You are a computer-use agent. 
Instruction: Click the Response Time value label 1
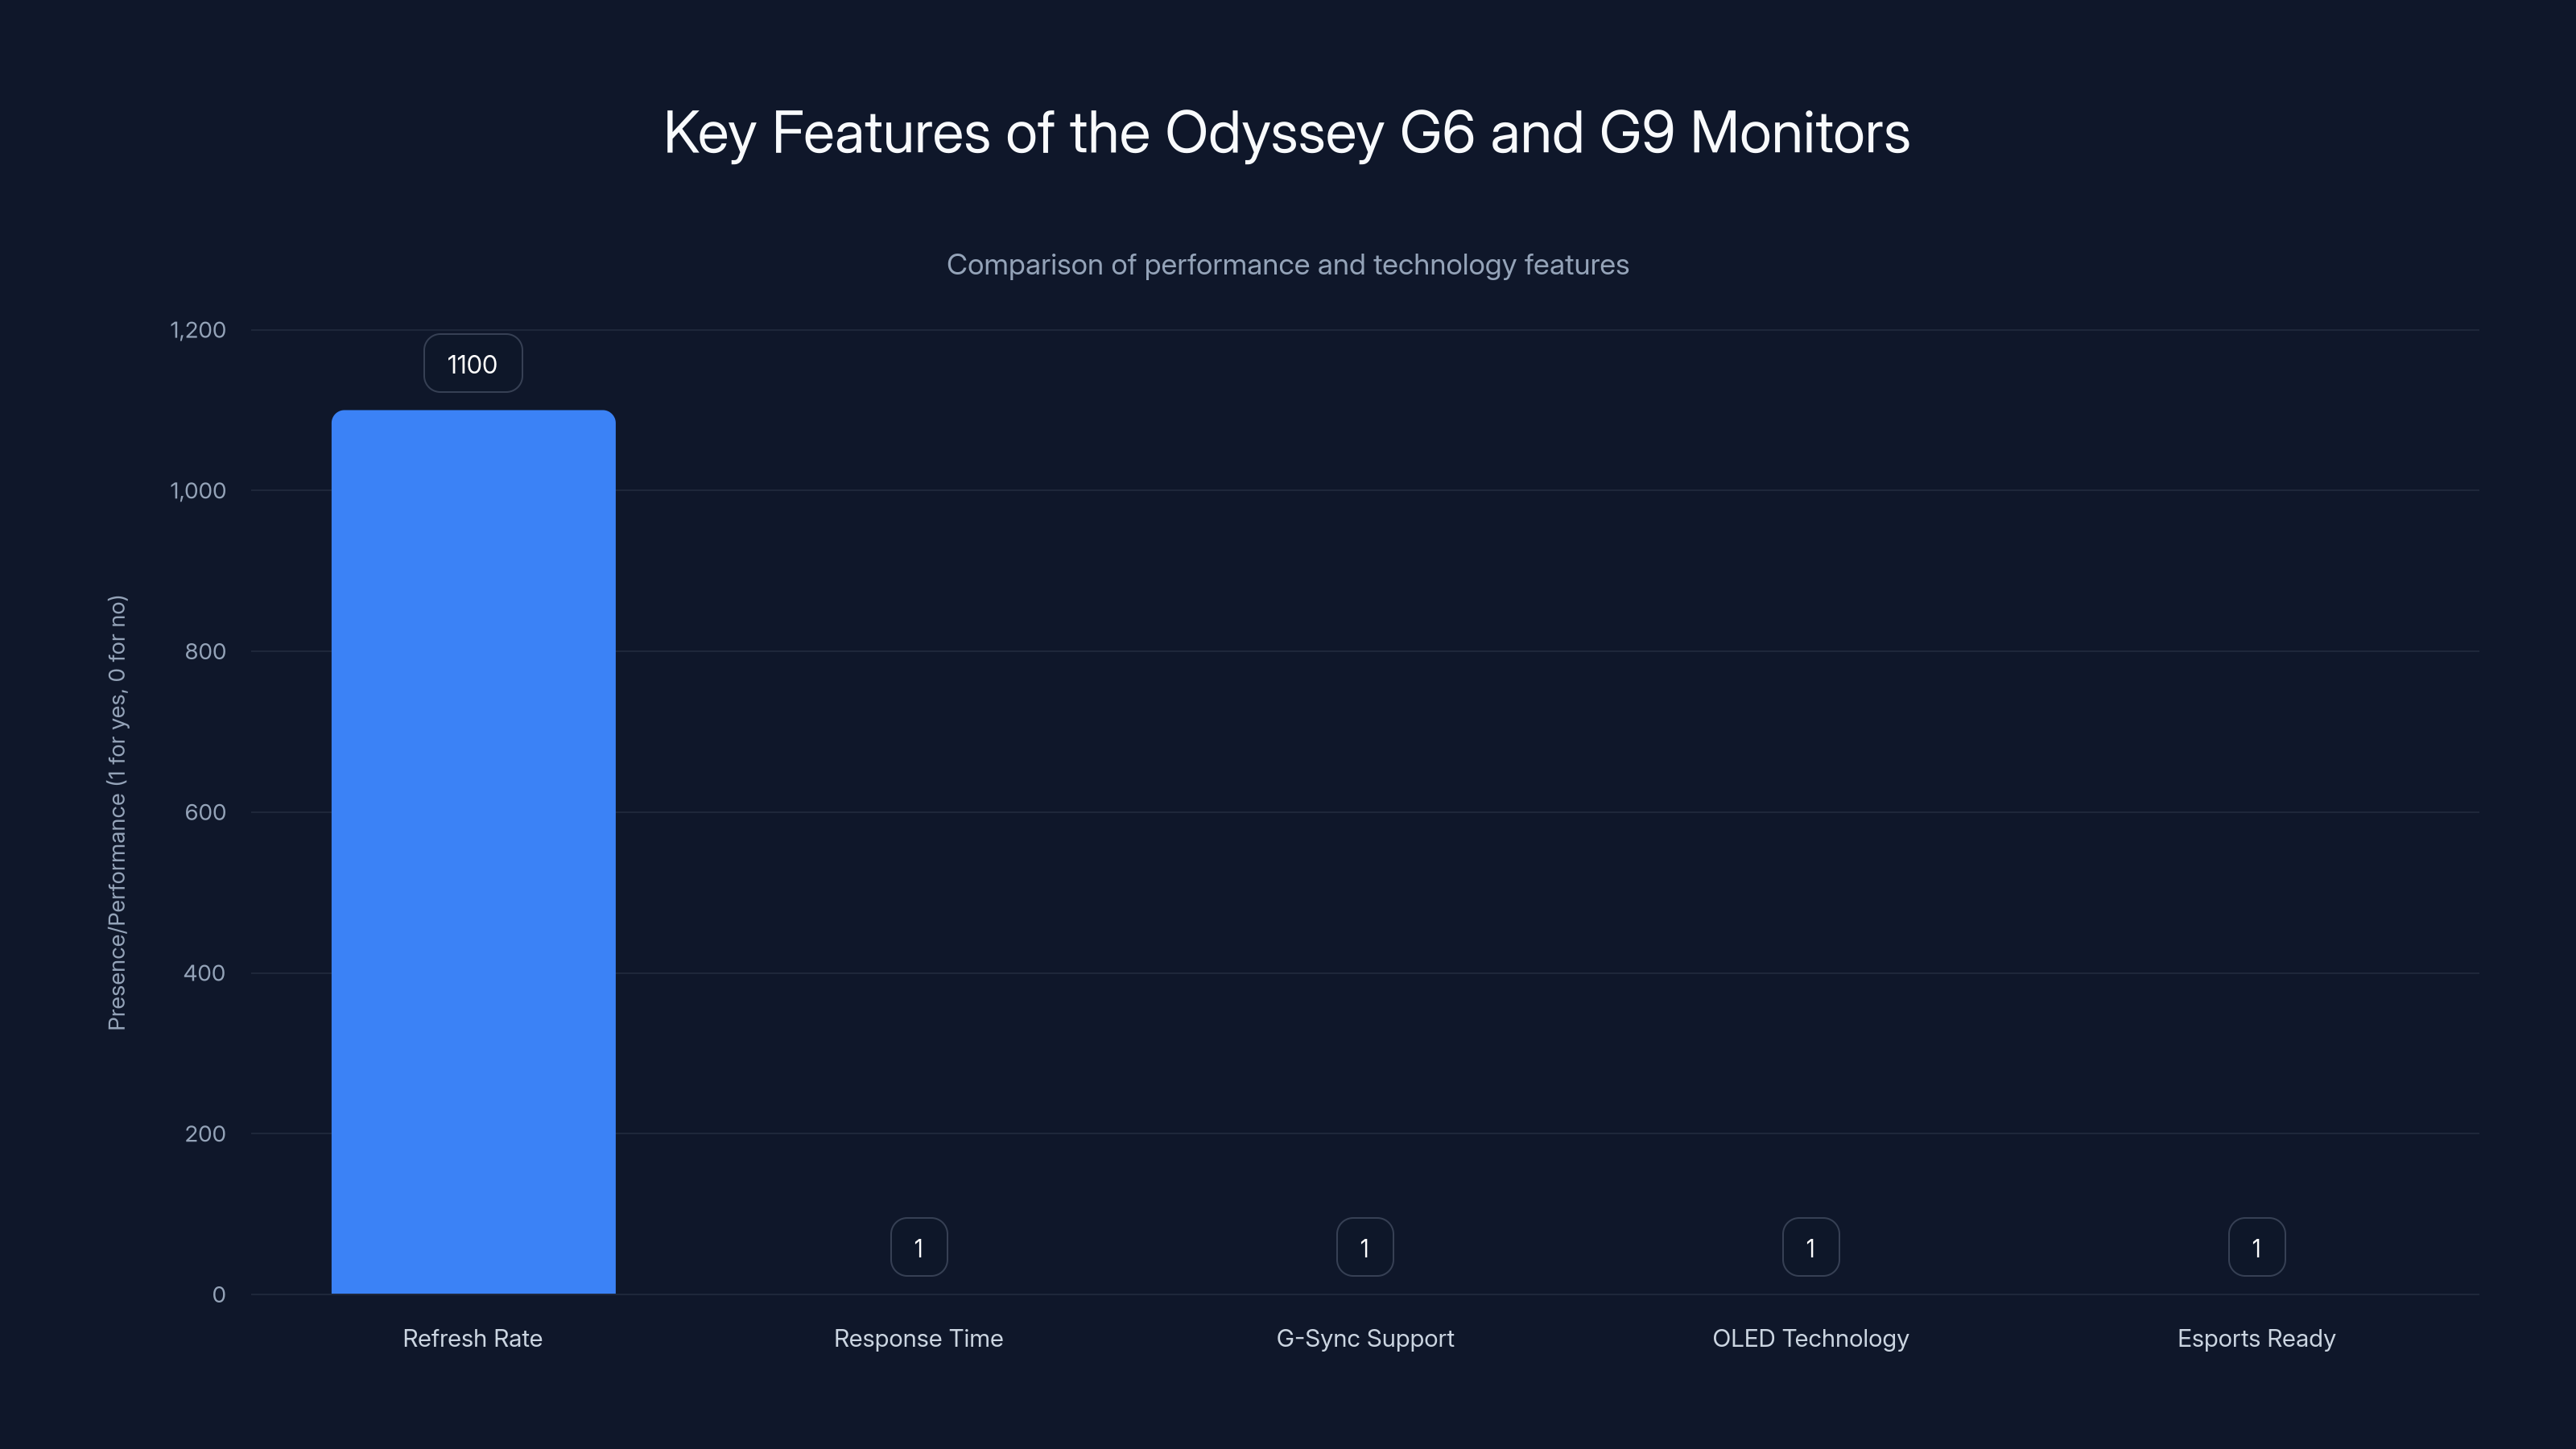(x=919, y=1247)
